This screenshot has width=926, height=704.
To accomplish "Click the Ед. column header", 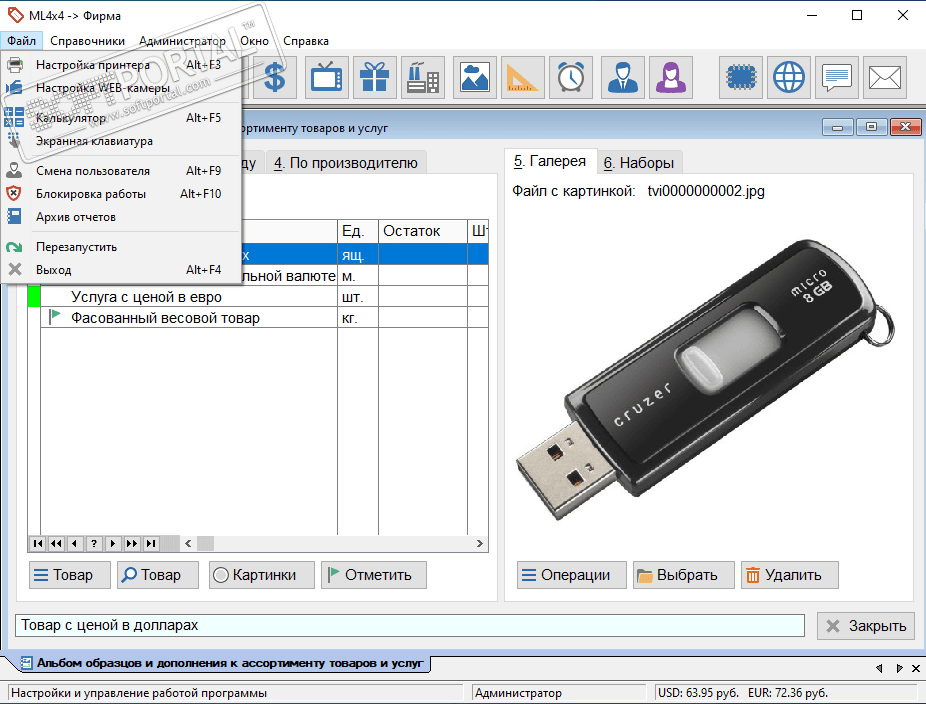I will (x=358, y=231).
